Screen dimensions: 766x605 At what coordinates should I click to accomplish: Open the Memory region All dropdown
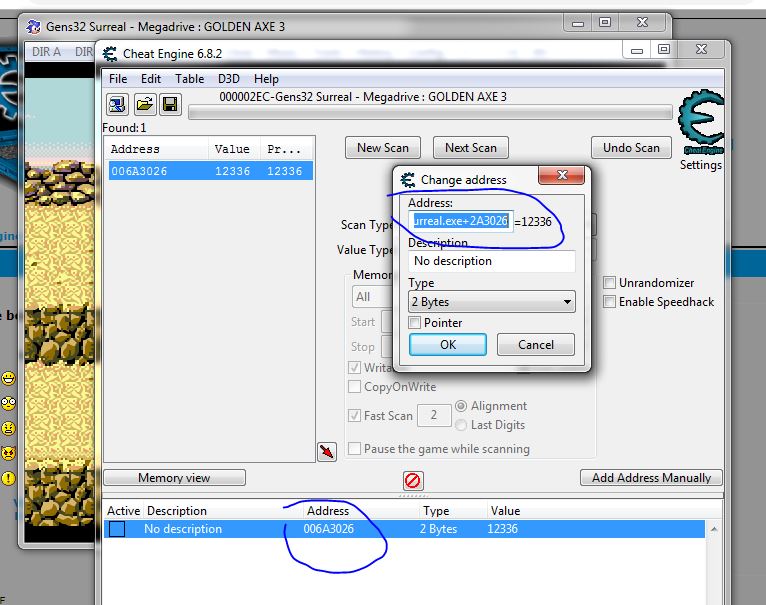(x=372, y=297)
